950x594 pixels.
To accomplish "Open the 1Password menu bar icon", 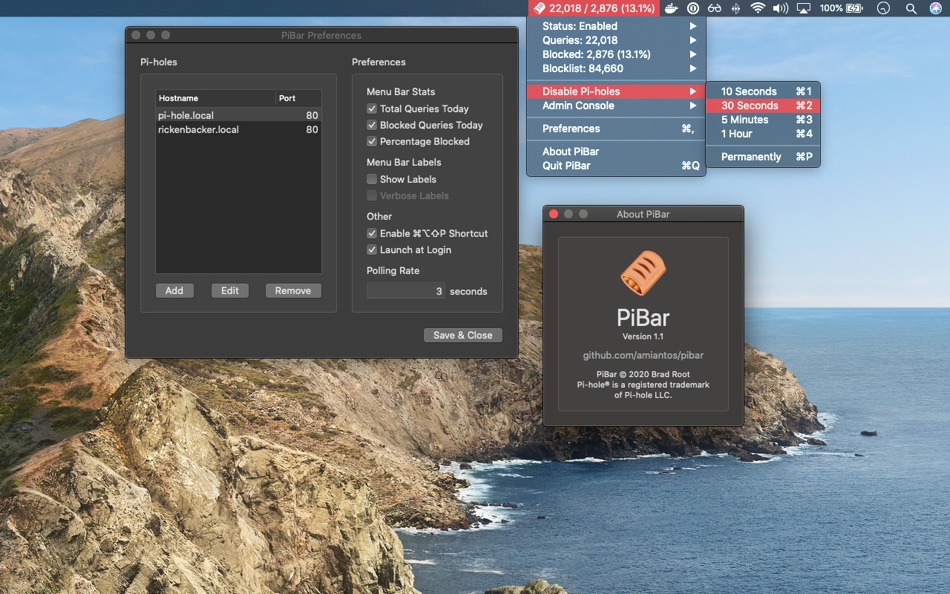I will click(x=693, y=8).
